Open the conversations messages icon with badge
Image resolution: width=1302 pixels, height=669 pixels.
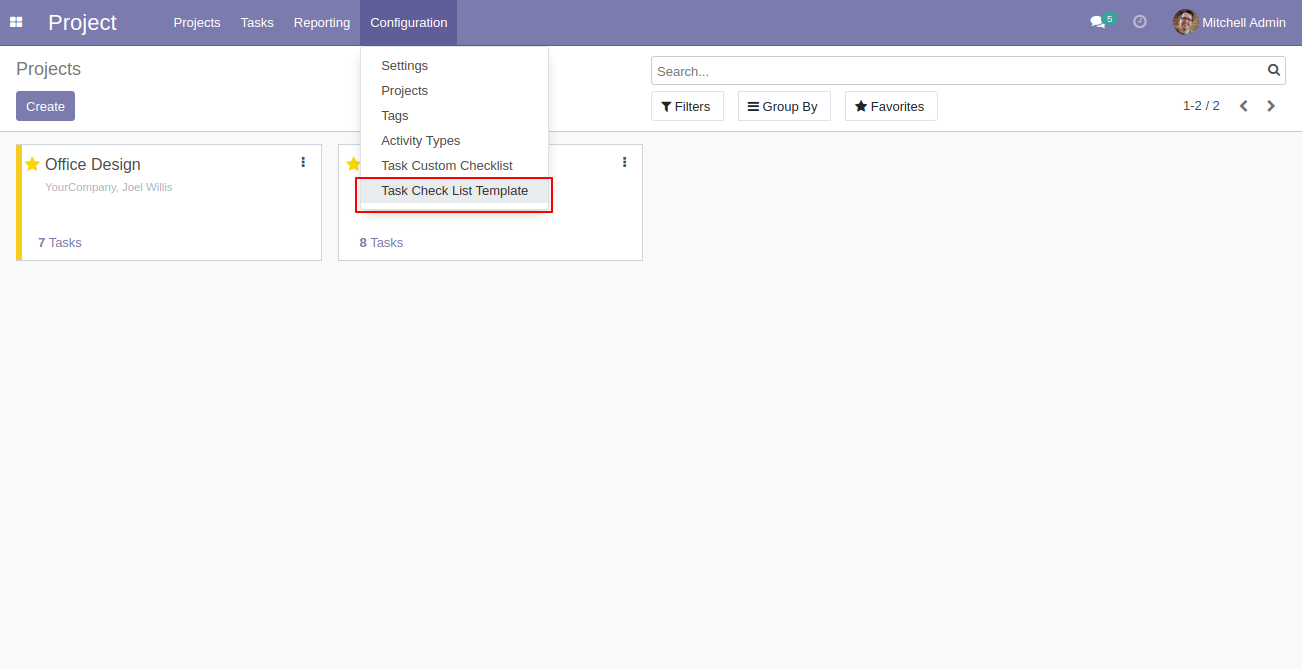point(1102,21)
